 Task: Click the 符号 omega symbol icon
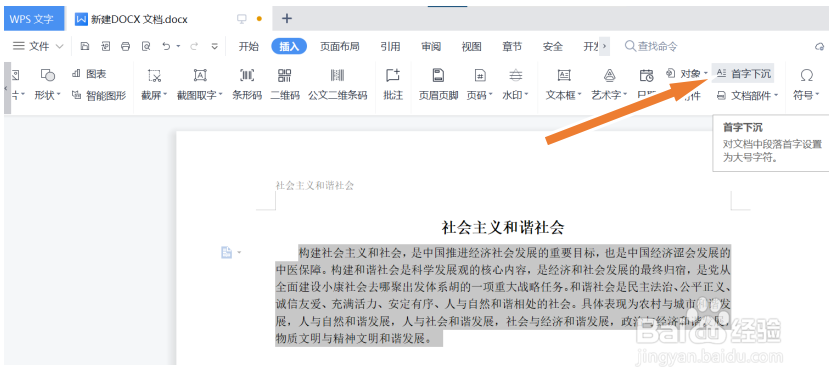click(806, 76)
